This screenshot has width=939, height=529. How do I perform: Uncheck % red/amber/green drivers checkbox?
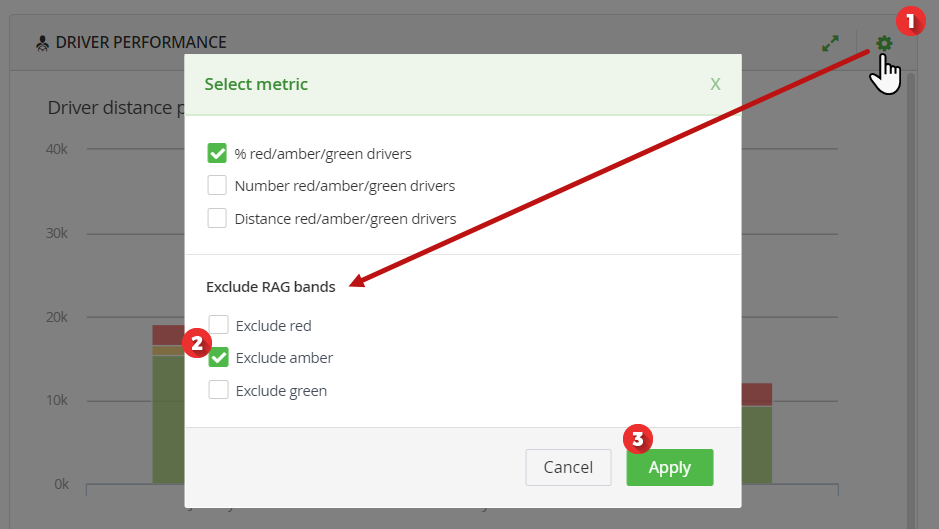(x=217, y=153)
